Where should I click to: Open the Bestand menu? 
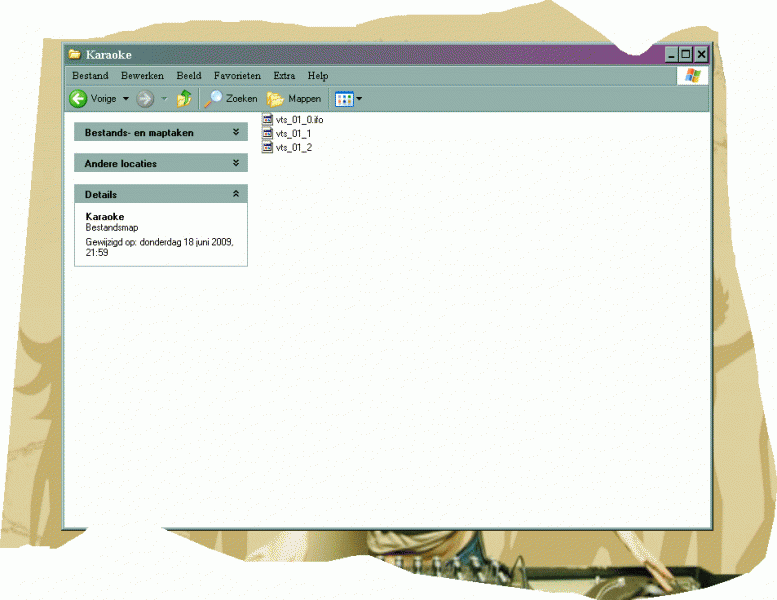point(90,76)
